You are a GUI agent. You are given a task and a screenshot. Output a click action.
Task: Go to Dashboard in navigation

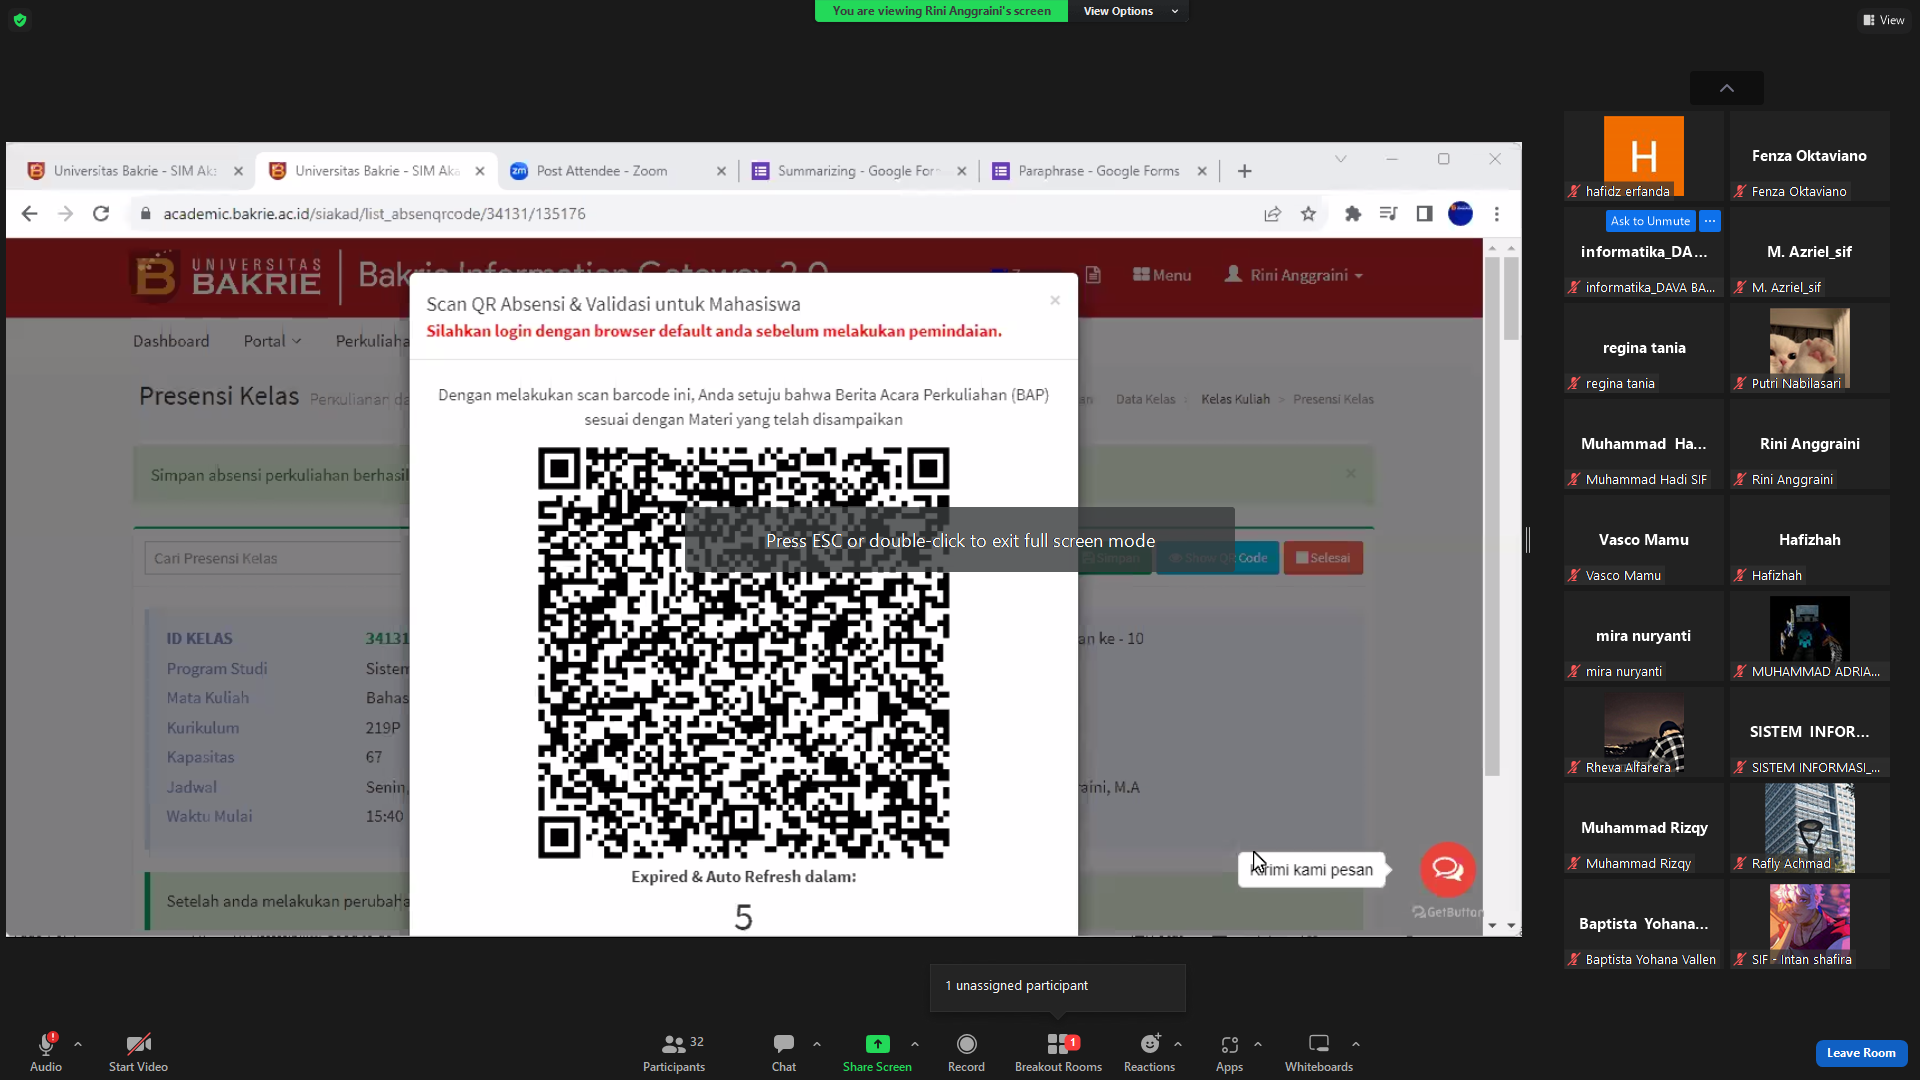point(171,341)
